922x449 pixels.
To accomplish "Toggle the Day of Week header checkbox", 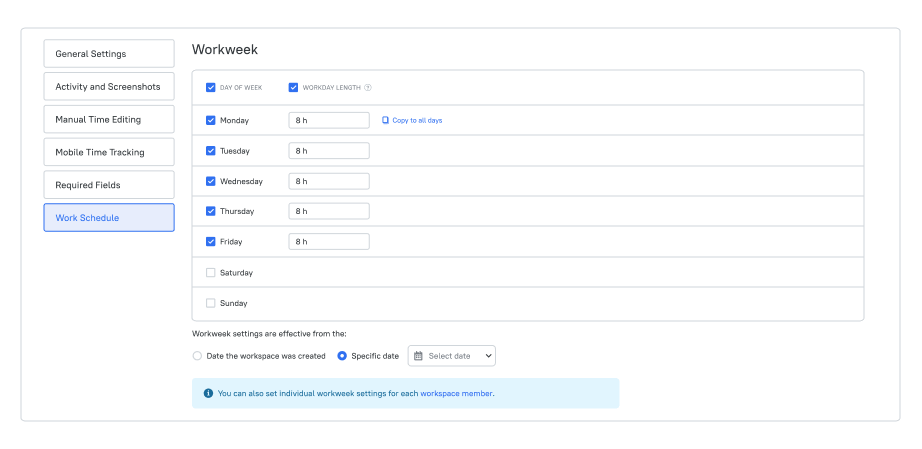I will pyautogui.click(x=211, y=88).
